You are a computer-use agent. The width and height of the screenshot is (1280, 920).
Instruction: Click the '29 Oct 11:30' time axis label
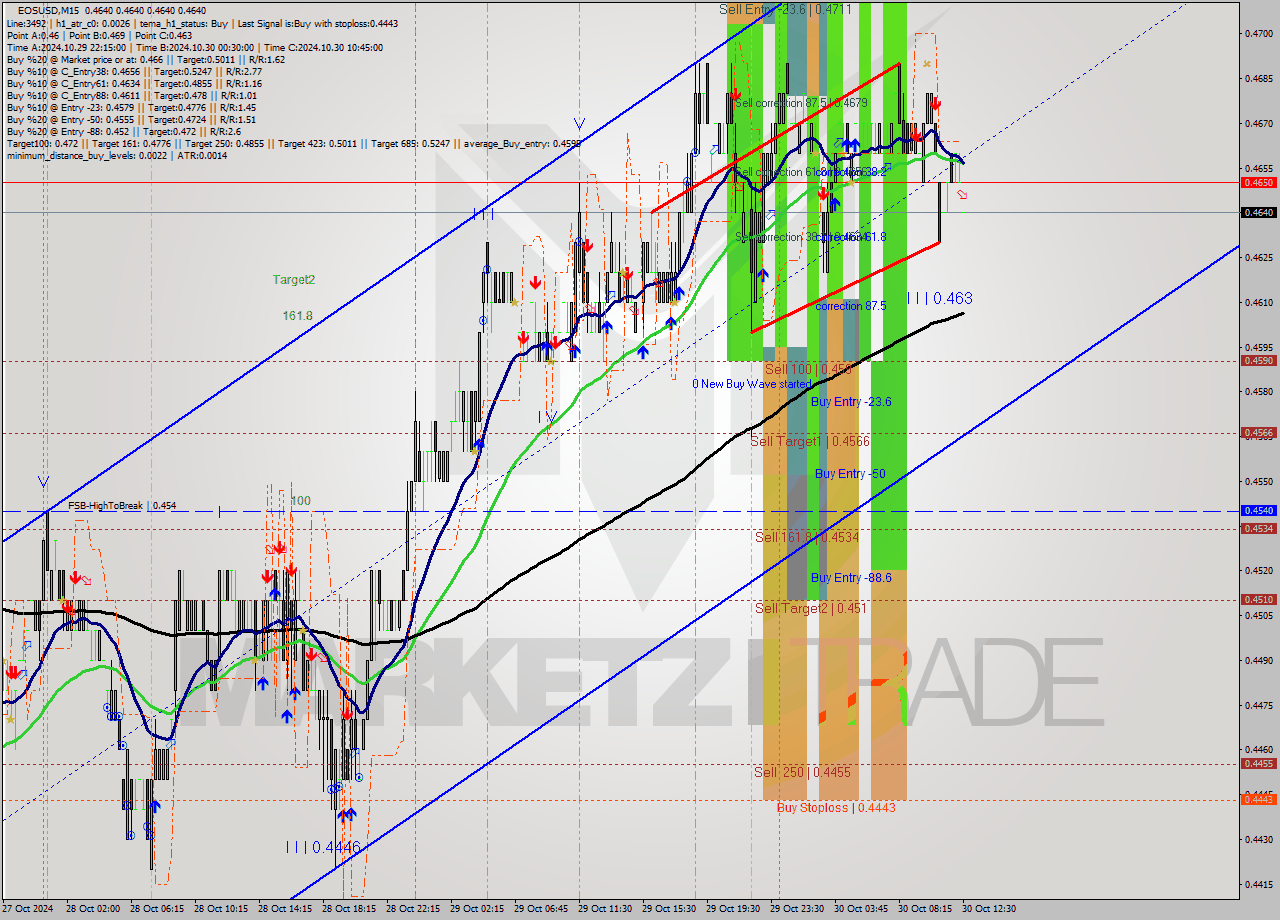point(605,909)
